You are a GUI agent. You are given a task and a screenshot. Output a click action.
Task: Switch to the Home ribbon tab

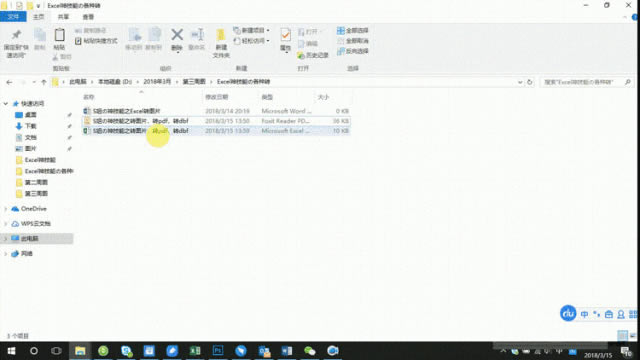coord(38,17)
